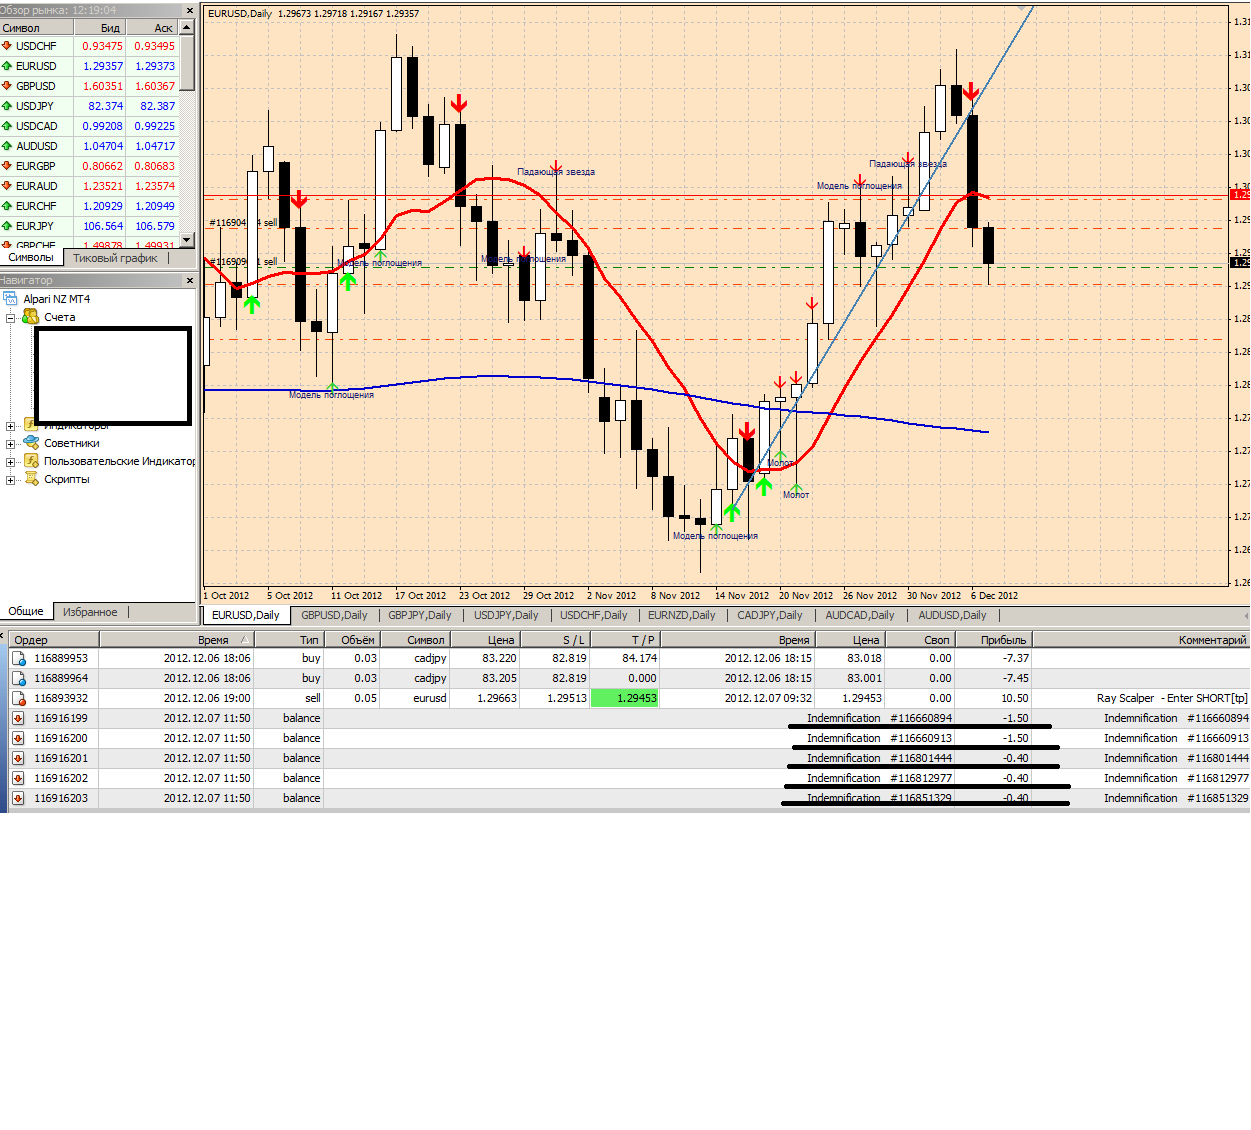This screenshot has width=1251, height=1130.
Task: Select the GBPUSD,Daily chart tab
Action: click(x=334, y=615)
